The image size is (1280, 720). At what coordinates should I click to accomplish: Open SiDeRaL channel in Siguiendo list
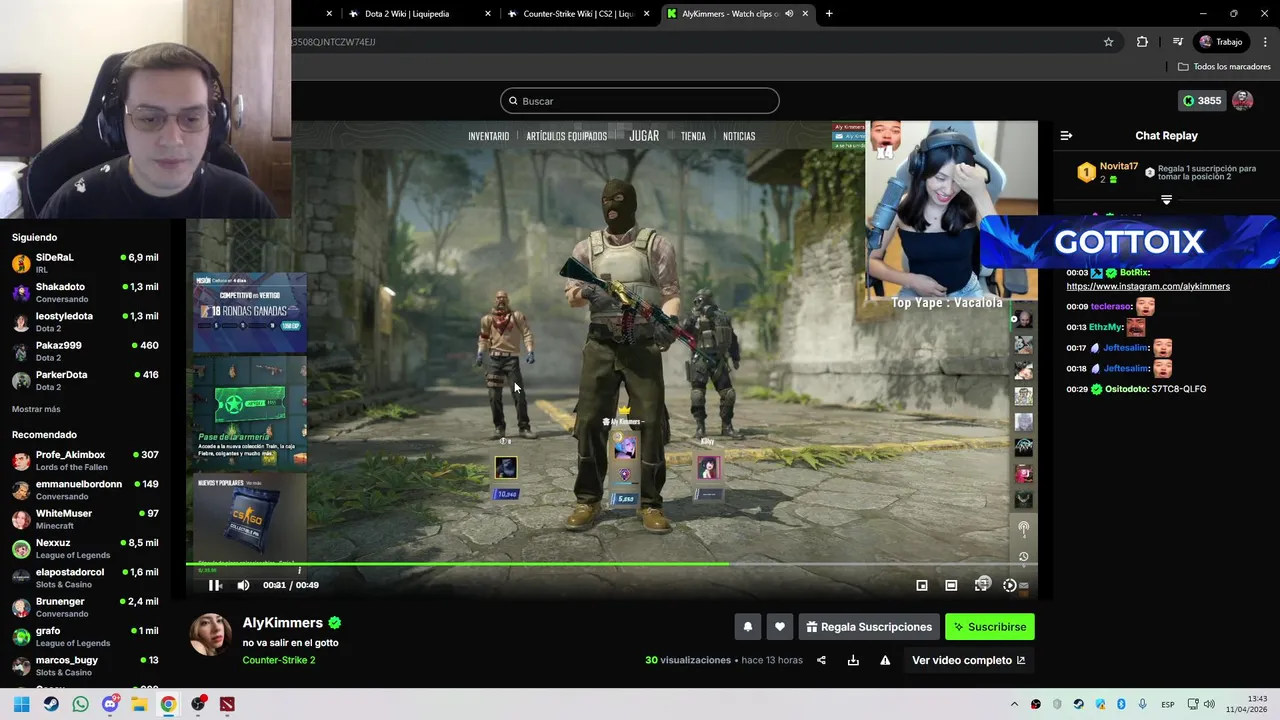(x=85, y=264)
